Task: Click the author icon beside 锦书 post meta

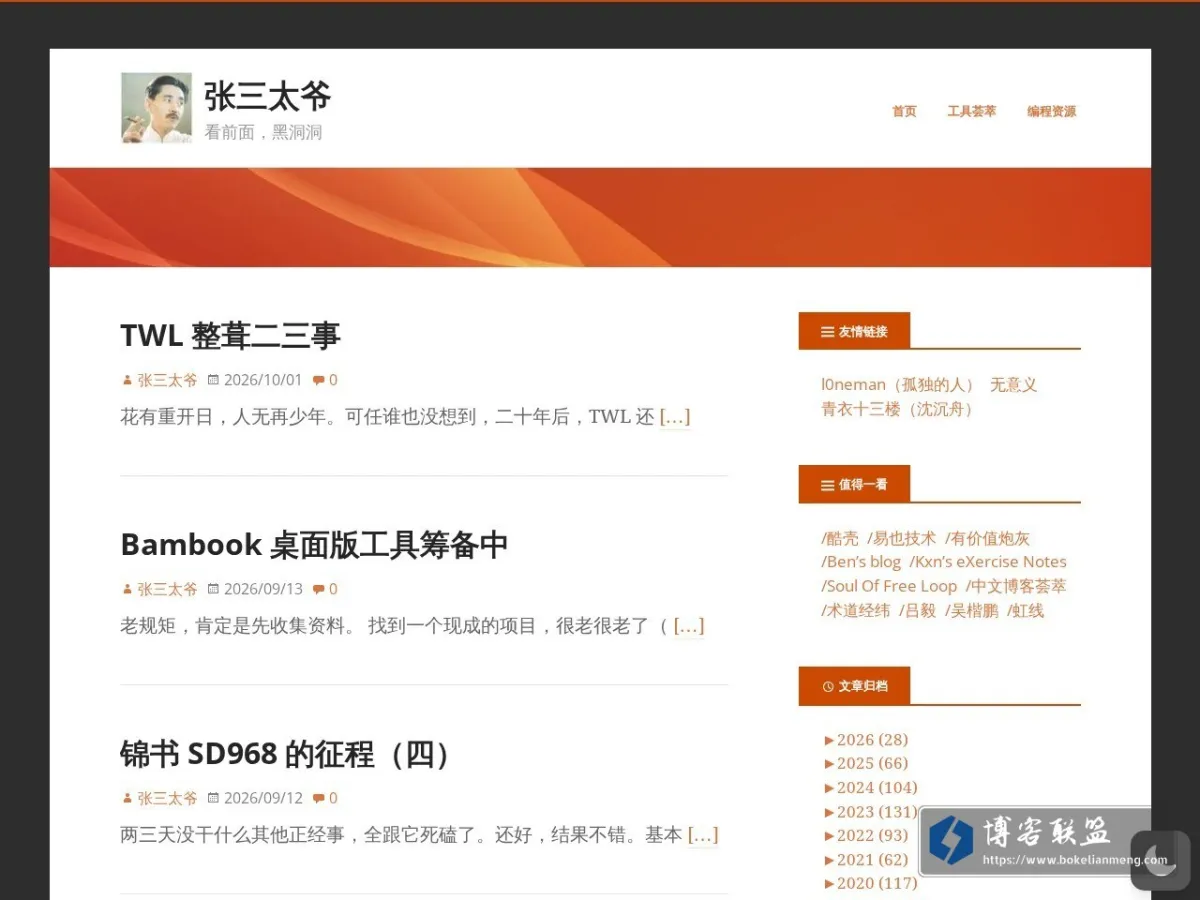Action: [127, 798]
